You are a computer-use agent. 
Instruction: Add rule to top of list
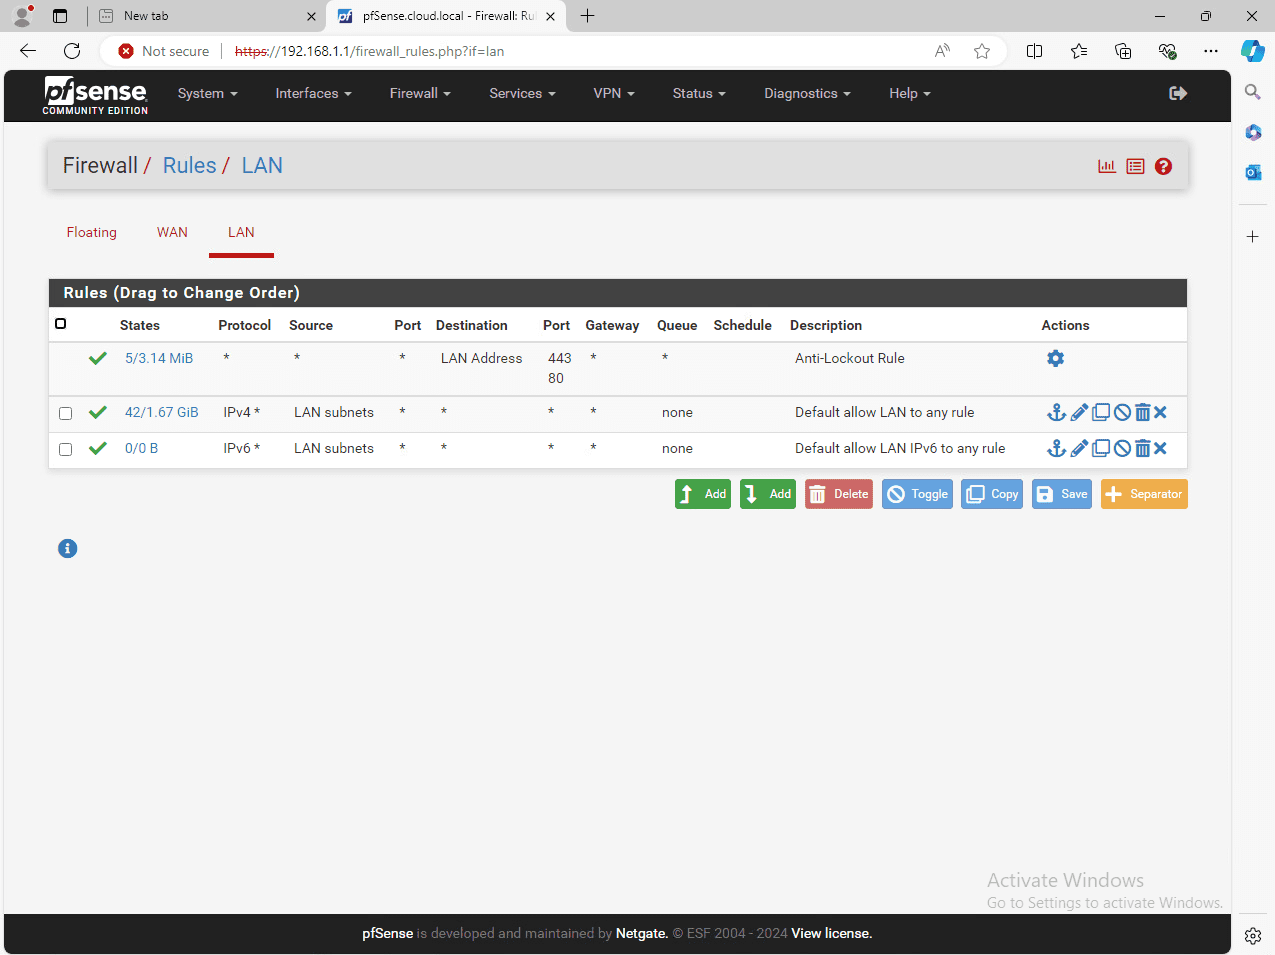coord(703,494)
